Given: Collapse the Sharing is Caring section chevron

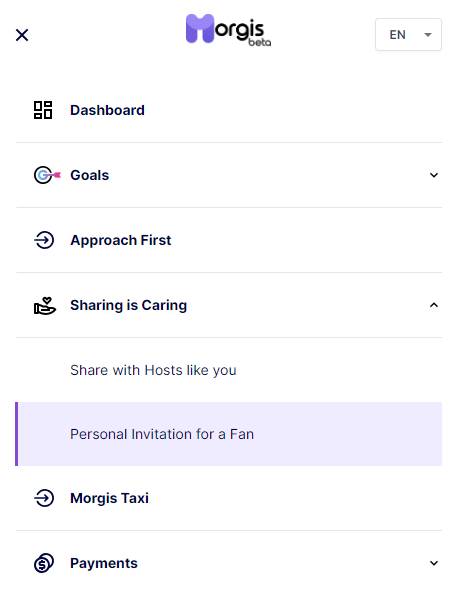Looking at the screenshot, I should click(x=434, y=305).
